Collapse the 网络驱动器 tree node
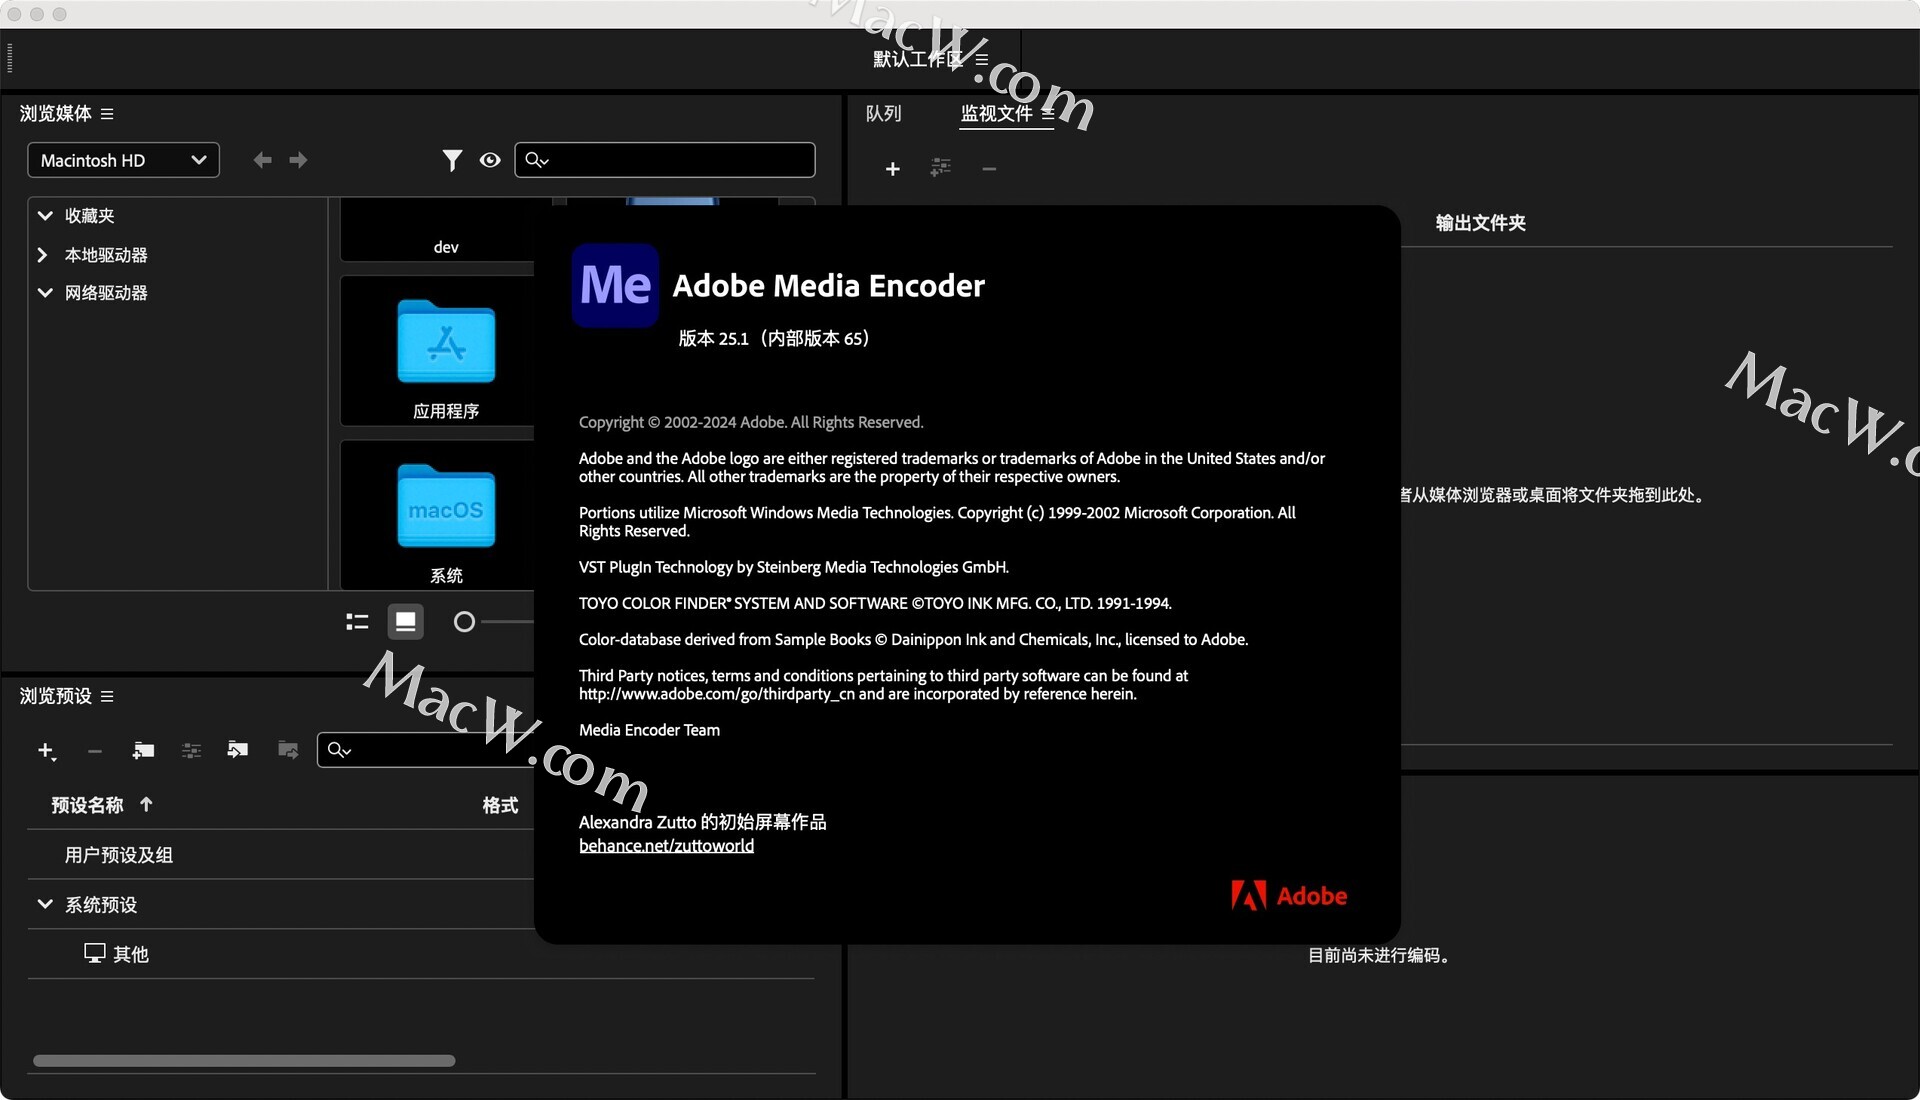The image size is (1920, 1100). click(45, 293)
